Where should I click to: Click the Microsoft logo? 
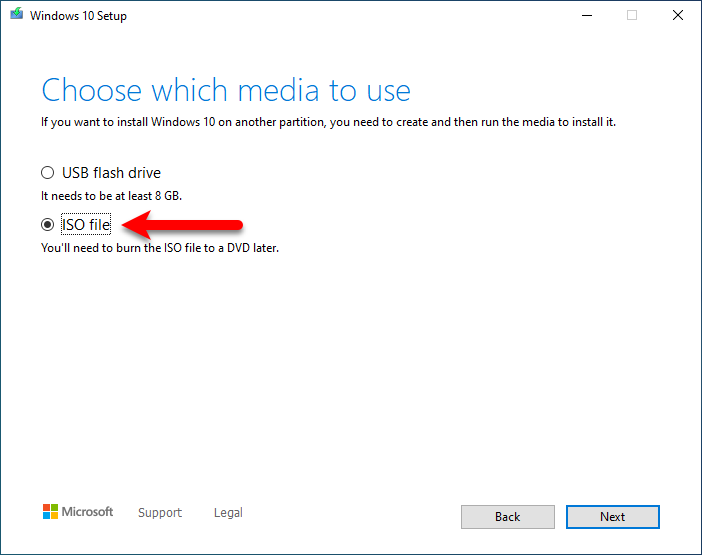tap(78, 512)
